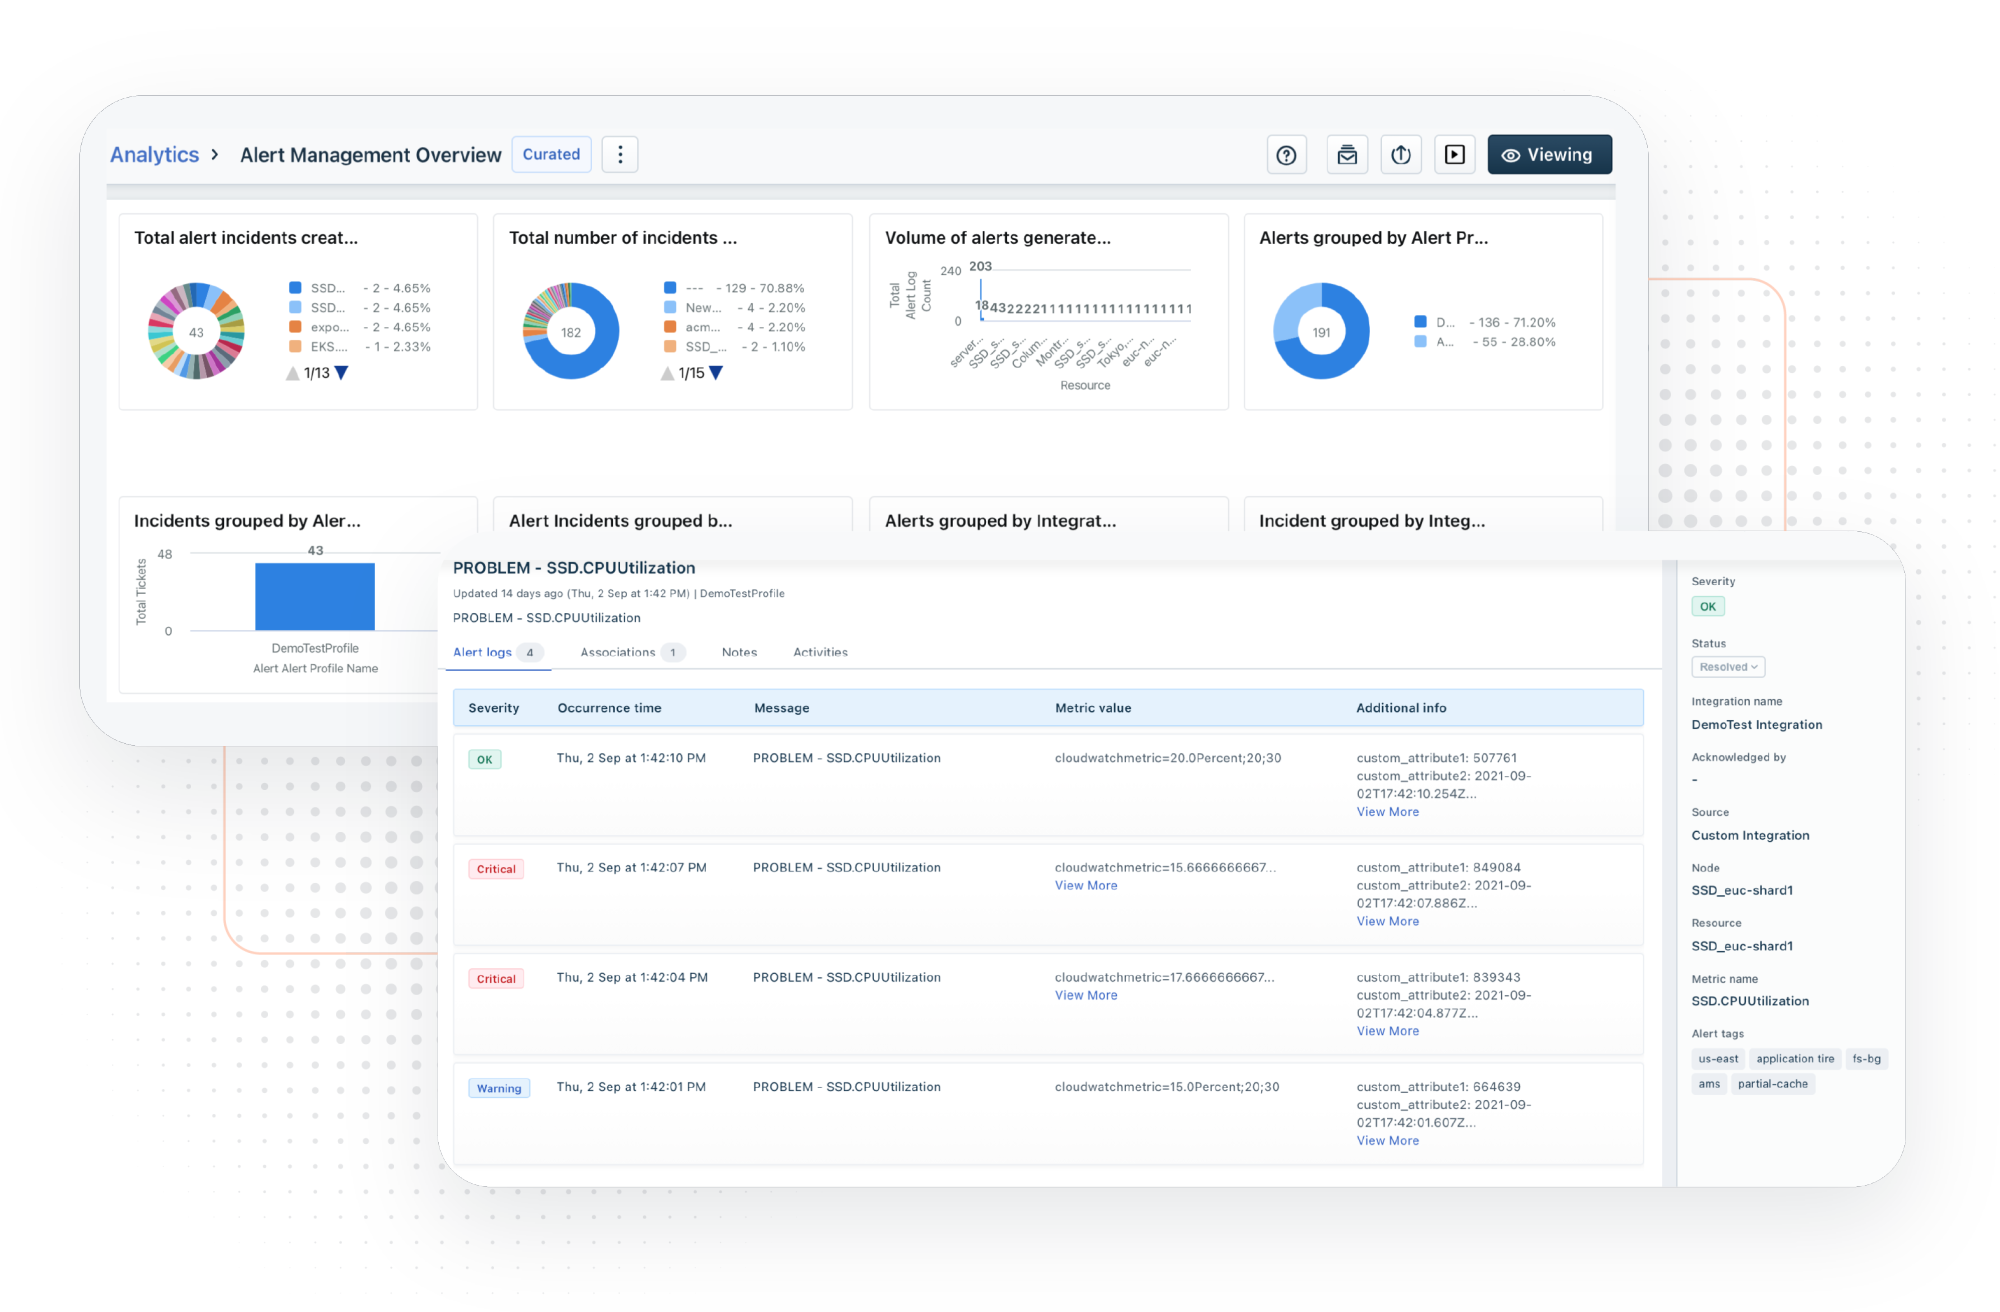This screenshot has width=2000, height=1312.
Task: Open the help icon
Action: [x=1286, y=154]
